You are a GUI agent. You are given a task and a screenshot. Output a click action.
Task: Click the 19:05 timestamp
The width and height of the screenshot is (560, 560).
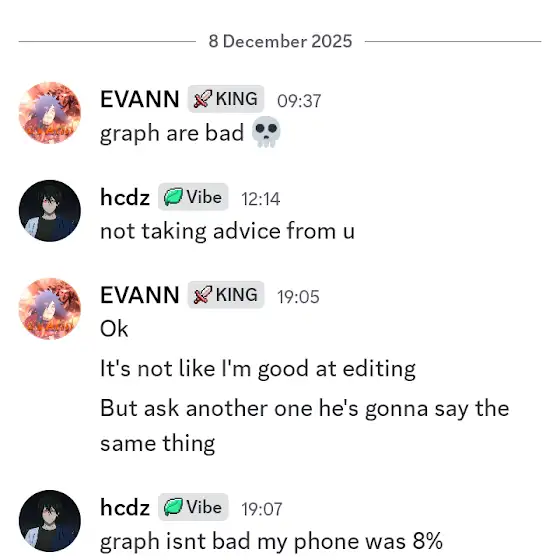pyautogui.click(x=298, y=297)
